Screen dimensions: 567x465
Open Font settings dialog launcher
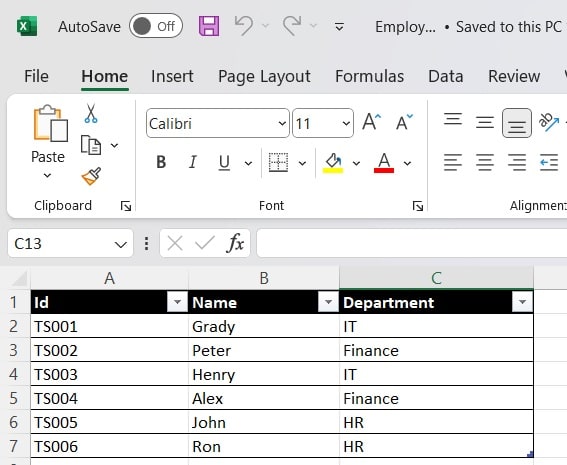coord(418,206)
